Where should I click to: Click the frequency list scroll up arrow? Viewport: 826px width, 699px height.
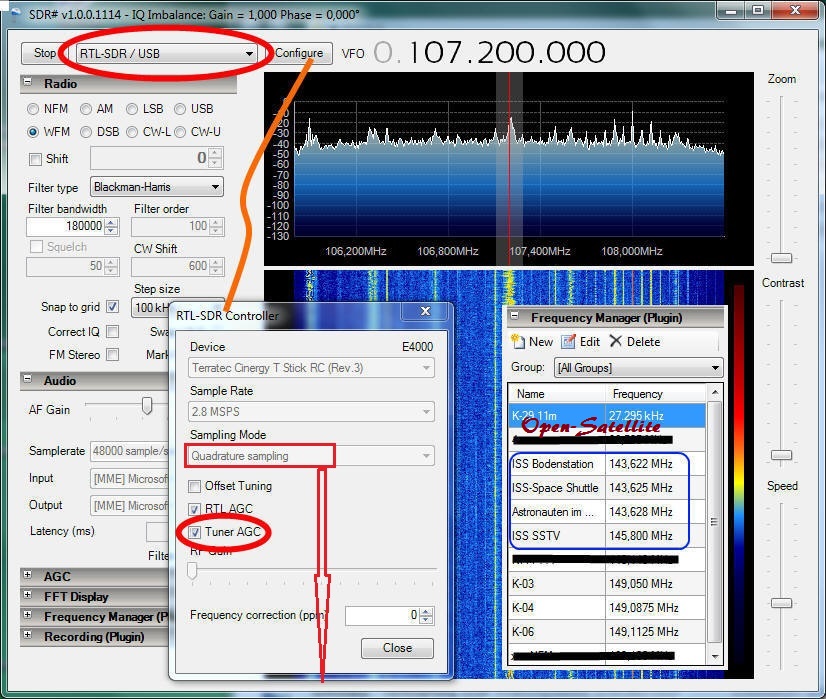click(x=715, y=392)
